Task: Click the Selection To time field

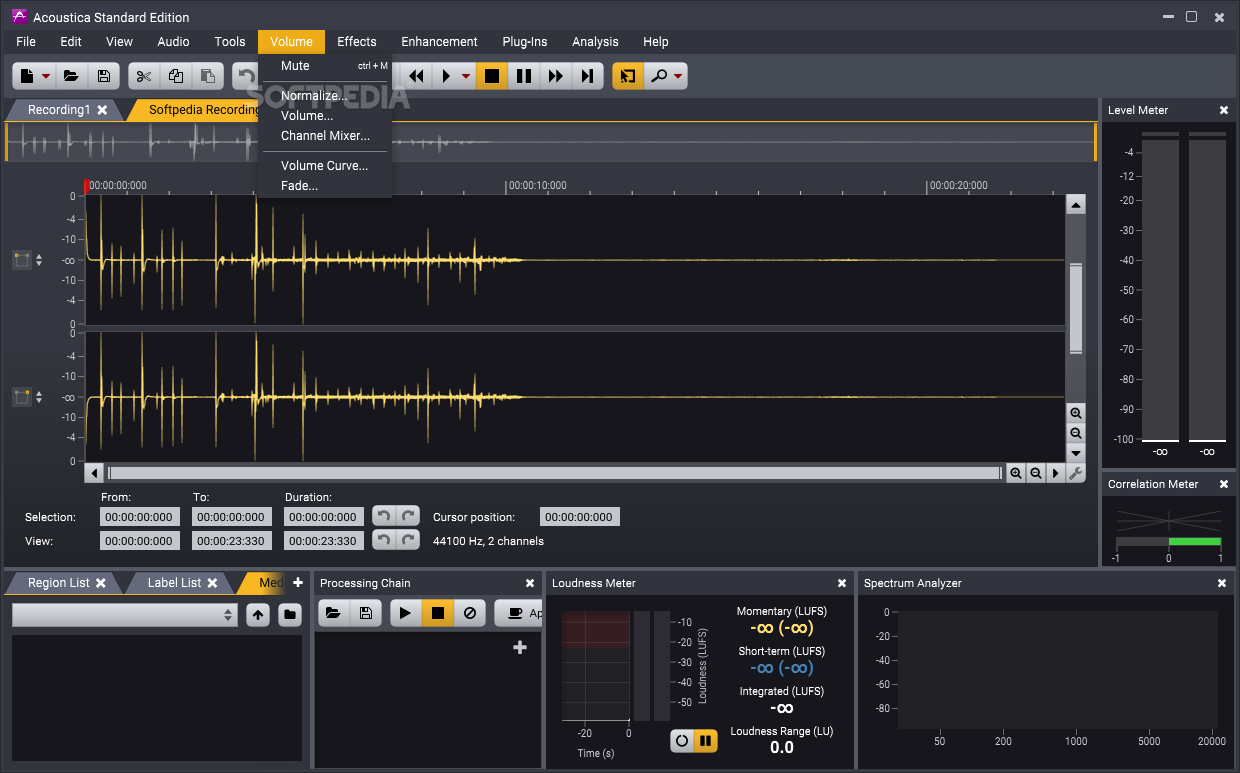Action: [232, 517]
